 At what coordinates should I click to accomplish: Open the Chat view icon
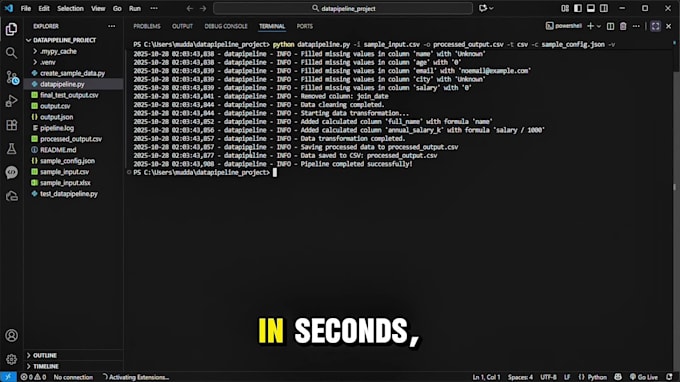coord(12,172)
